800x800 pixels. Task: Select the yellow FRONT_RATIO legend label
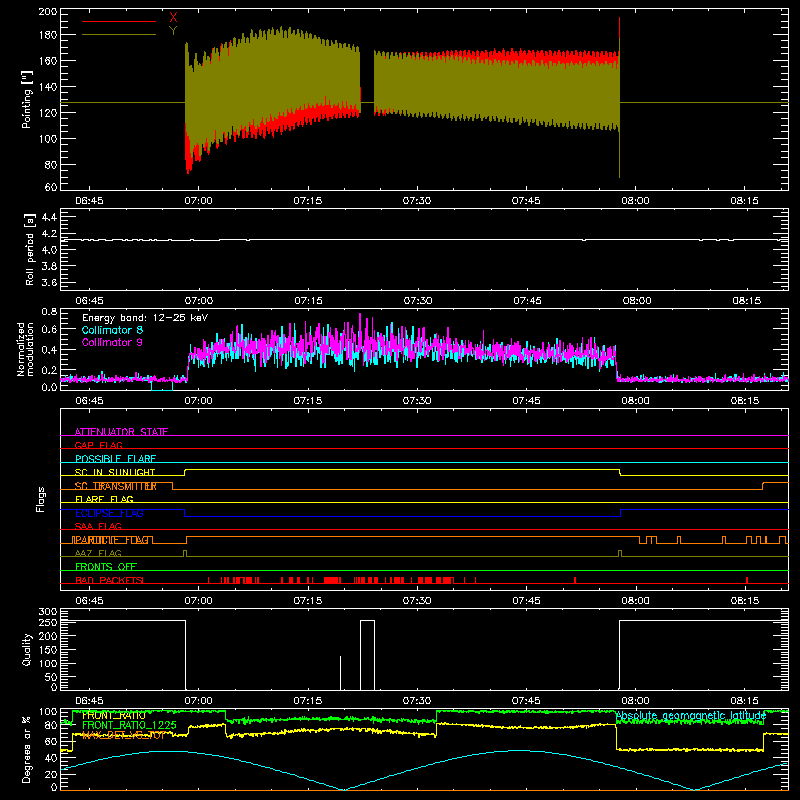(x=113, y=715)
